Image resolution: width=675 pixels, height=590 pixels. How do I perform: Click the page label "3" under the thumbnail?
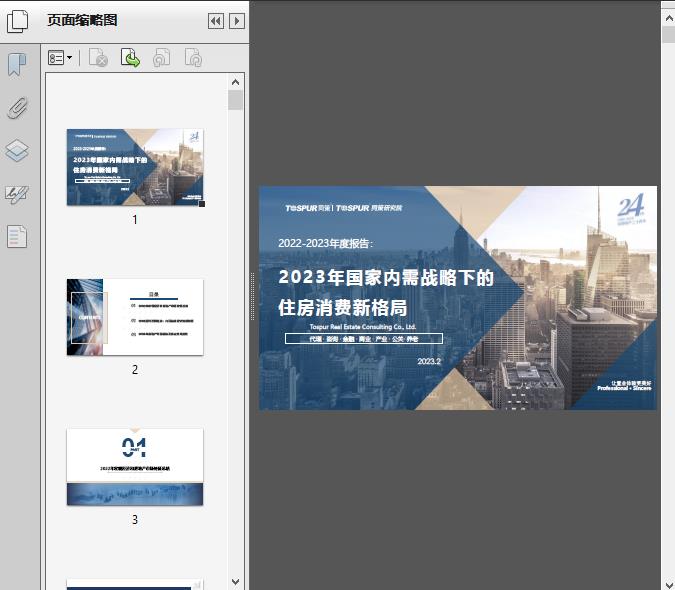pos(135,520)
